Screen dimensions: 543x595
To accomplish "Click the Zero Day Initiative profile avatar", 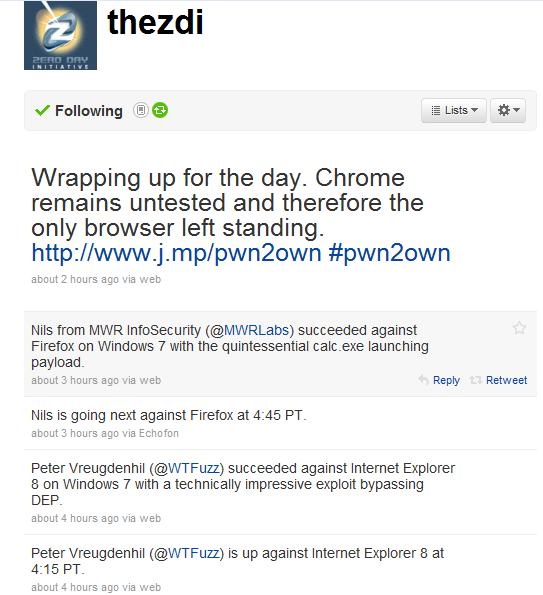I will click(x=60, y=35).
